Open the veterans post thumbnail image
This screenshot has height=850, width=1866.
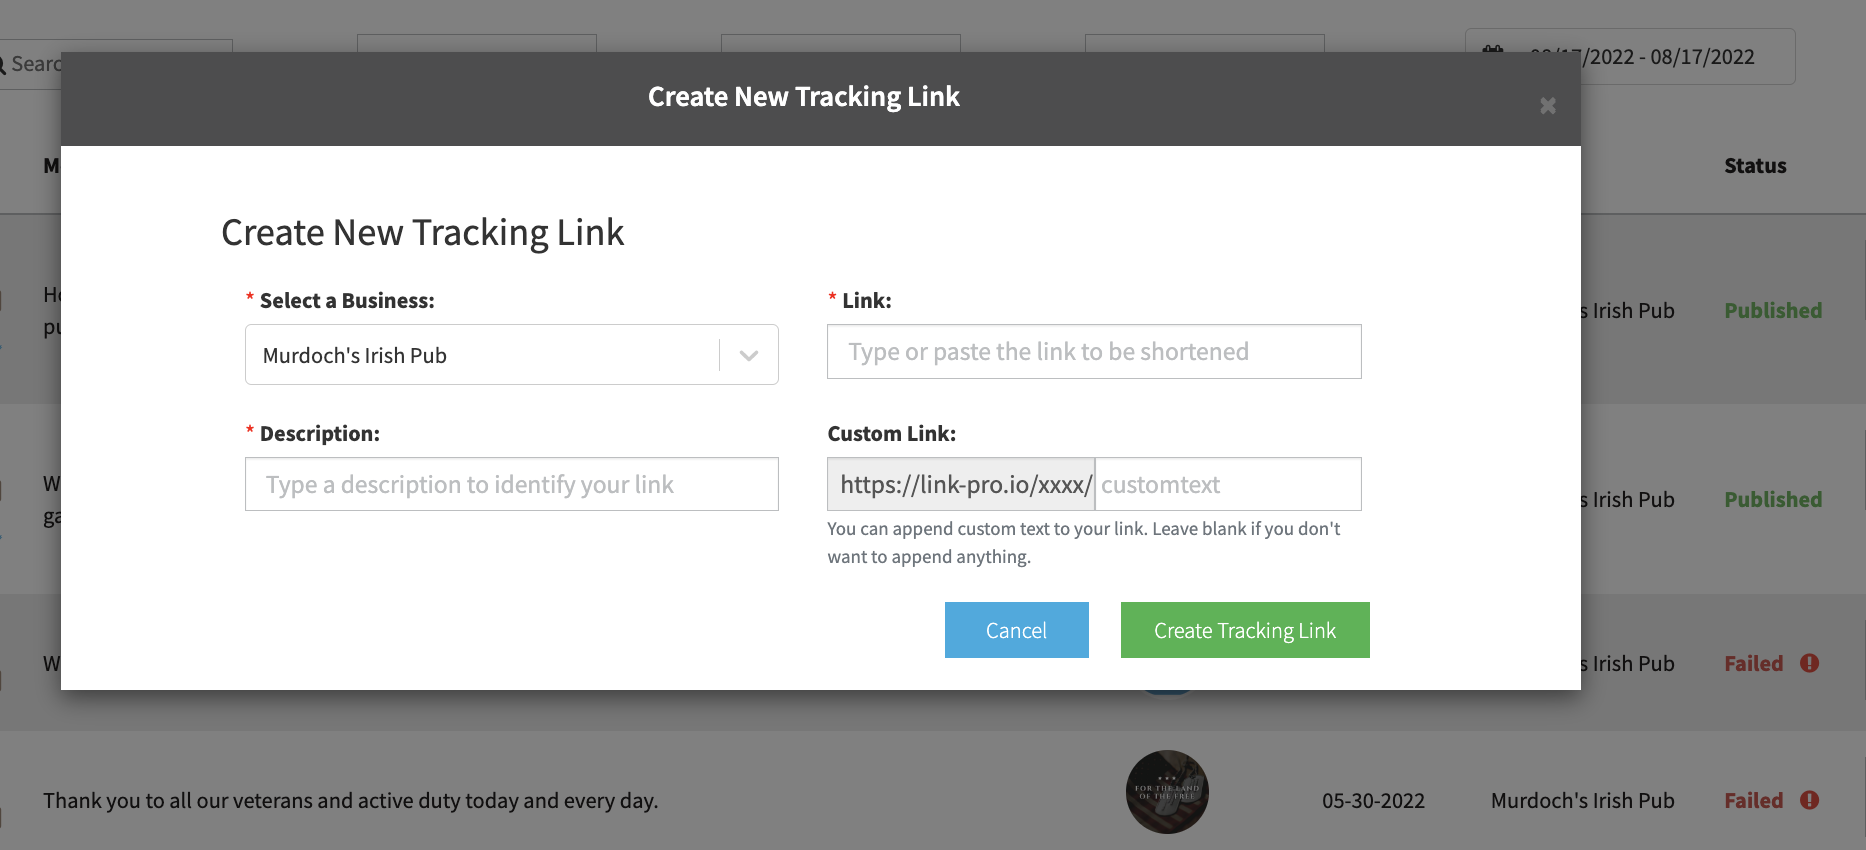(x=1167, y=792)
